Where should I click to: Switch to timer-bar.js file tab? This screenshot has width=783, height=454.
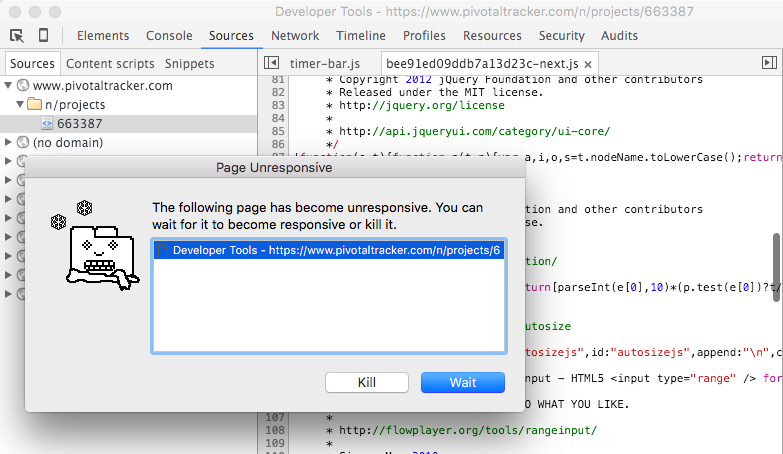tap(325, 64)
